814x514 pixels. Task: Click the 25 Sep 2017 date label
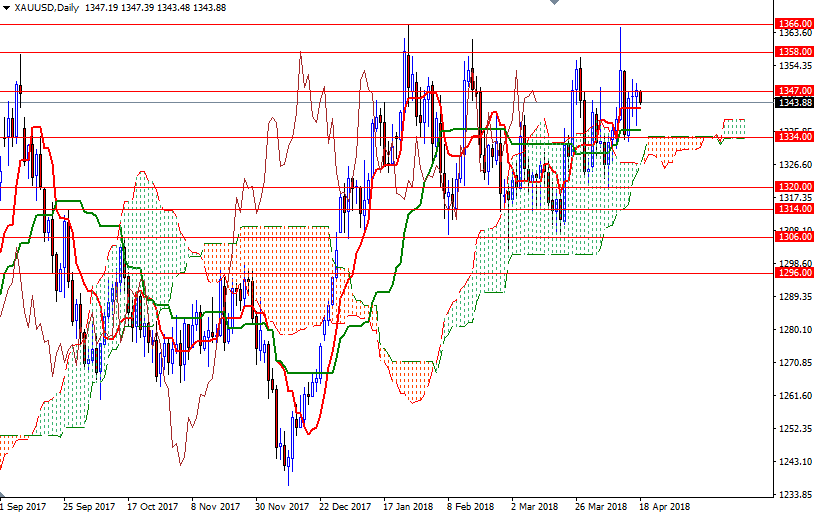pyautogui.click(x=89, y=506)
